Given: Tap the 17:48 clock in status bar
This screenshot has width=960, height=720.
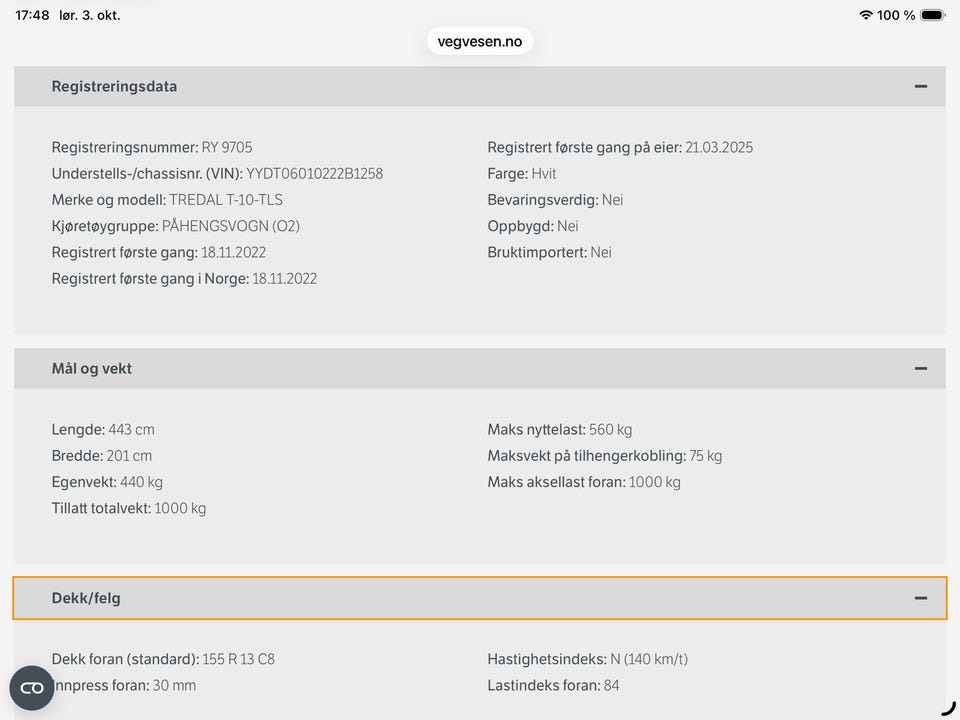Looking at the screenshot, I should pos(32,15).
